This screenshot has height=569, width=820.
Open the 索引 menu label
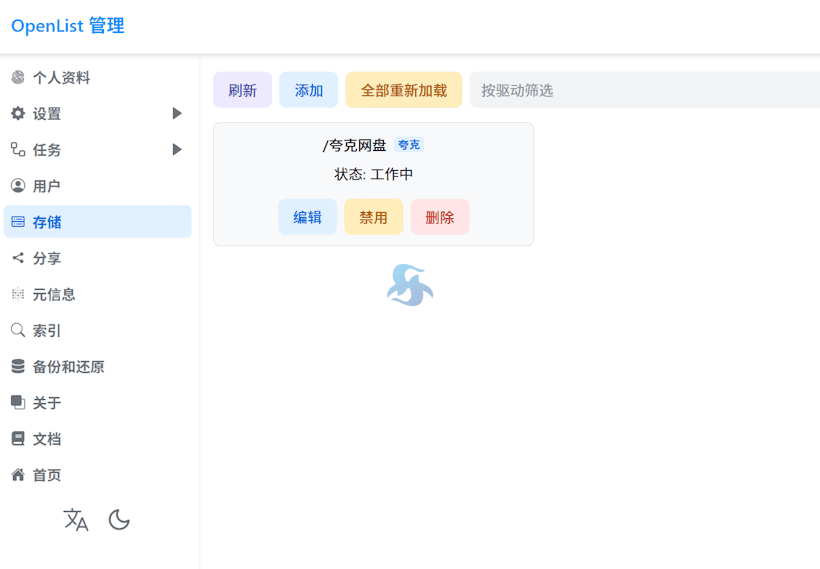(x=47, y=331)
